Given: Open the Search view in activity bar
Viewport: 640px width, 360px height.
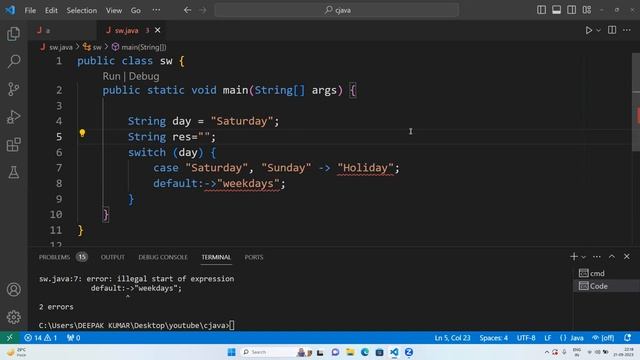Looking at the screenshot, I should pos(13,62).
